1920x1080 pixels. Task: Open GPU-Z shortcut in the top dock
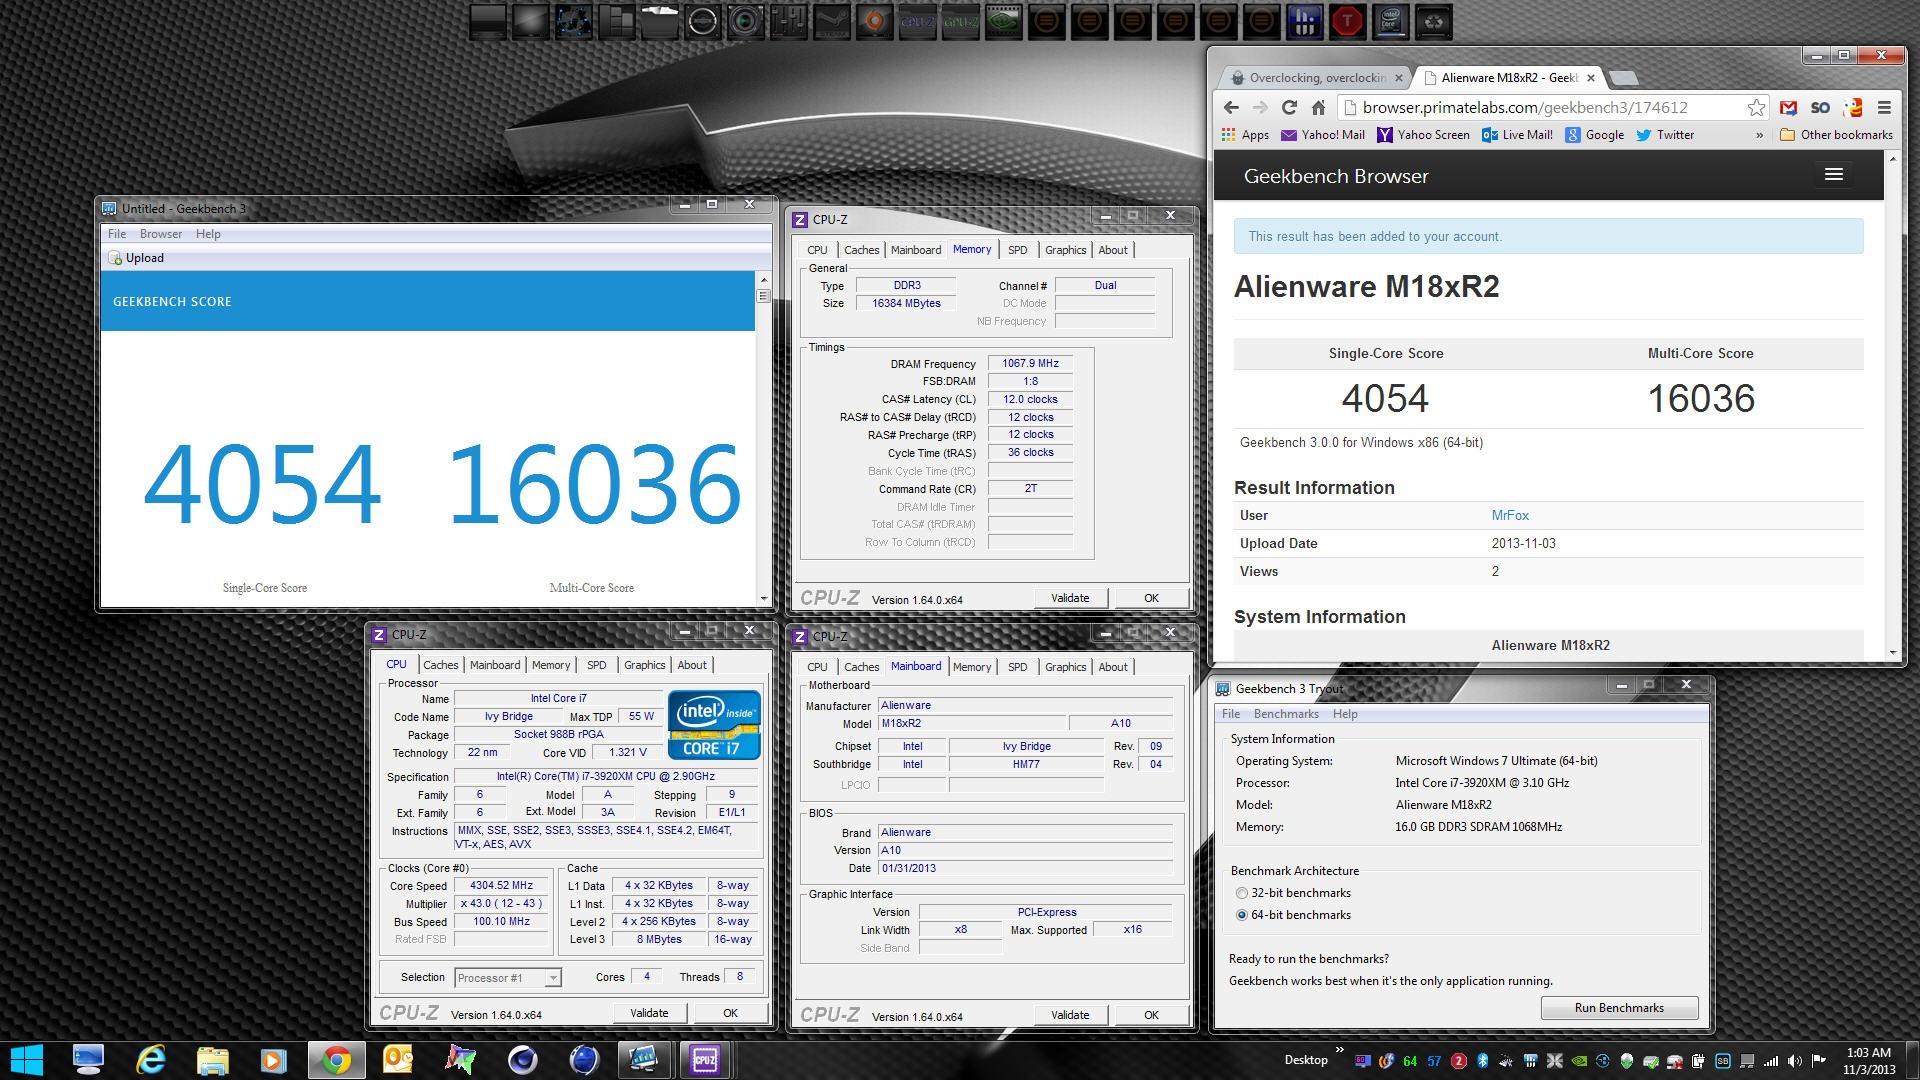coord(960,21)
